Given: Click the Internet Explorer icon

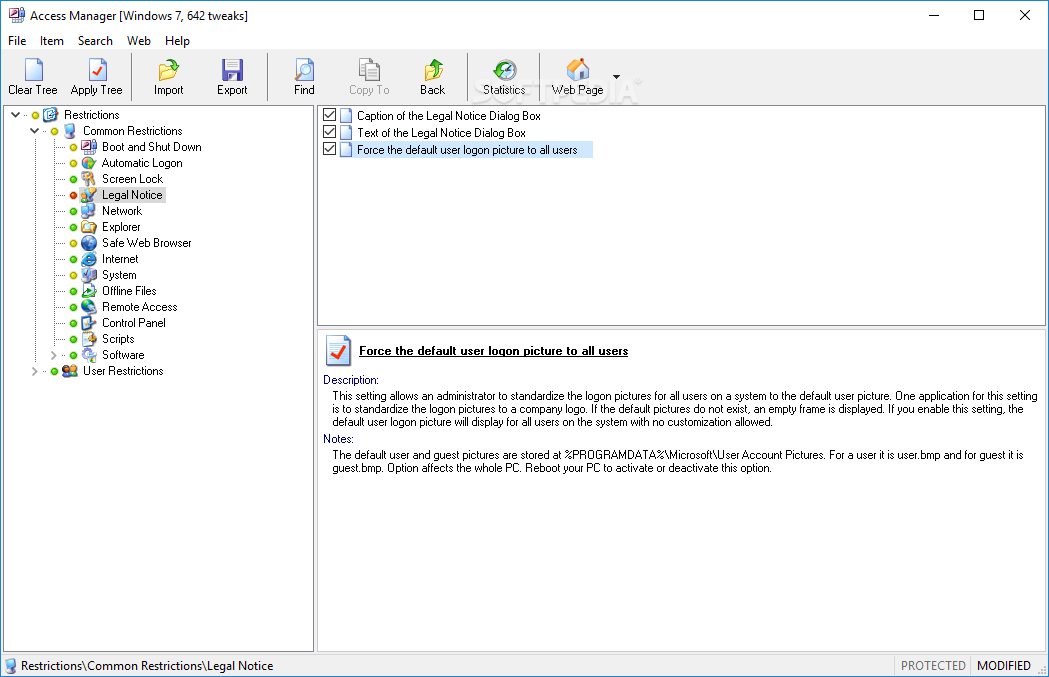Looking at the screenshot, I should pyautogui.click(x=89, y=259).
